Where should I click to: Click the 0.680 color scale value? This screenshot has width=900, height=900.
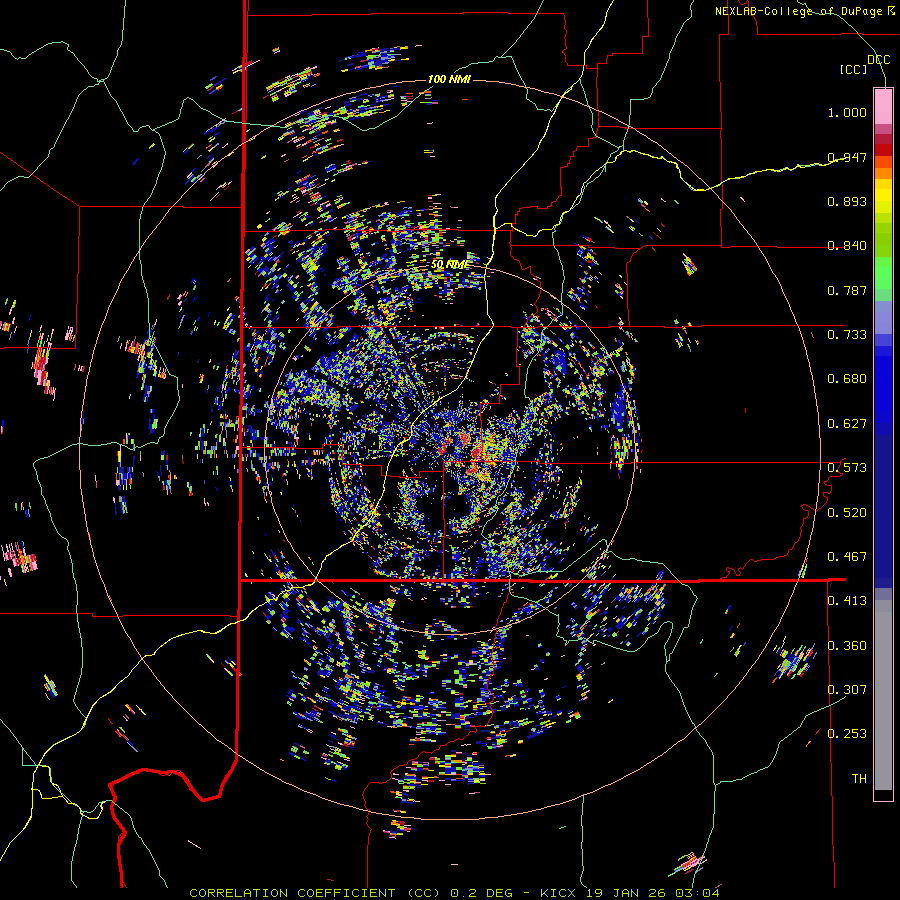tap(847, 379)
